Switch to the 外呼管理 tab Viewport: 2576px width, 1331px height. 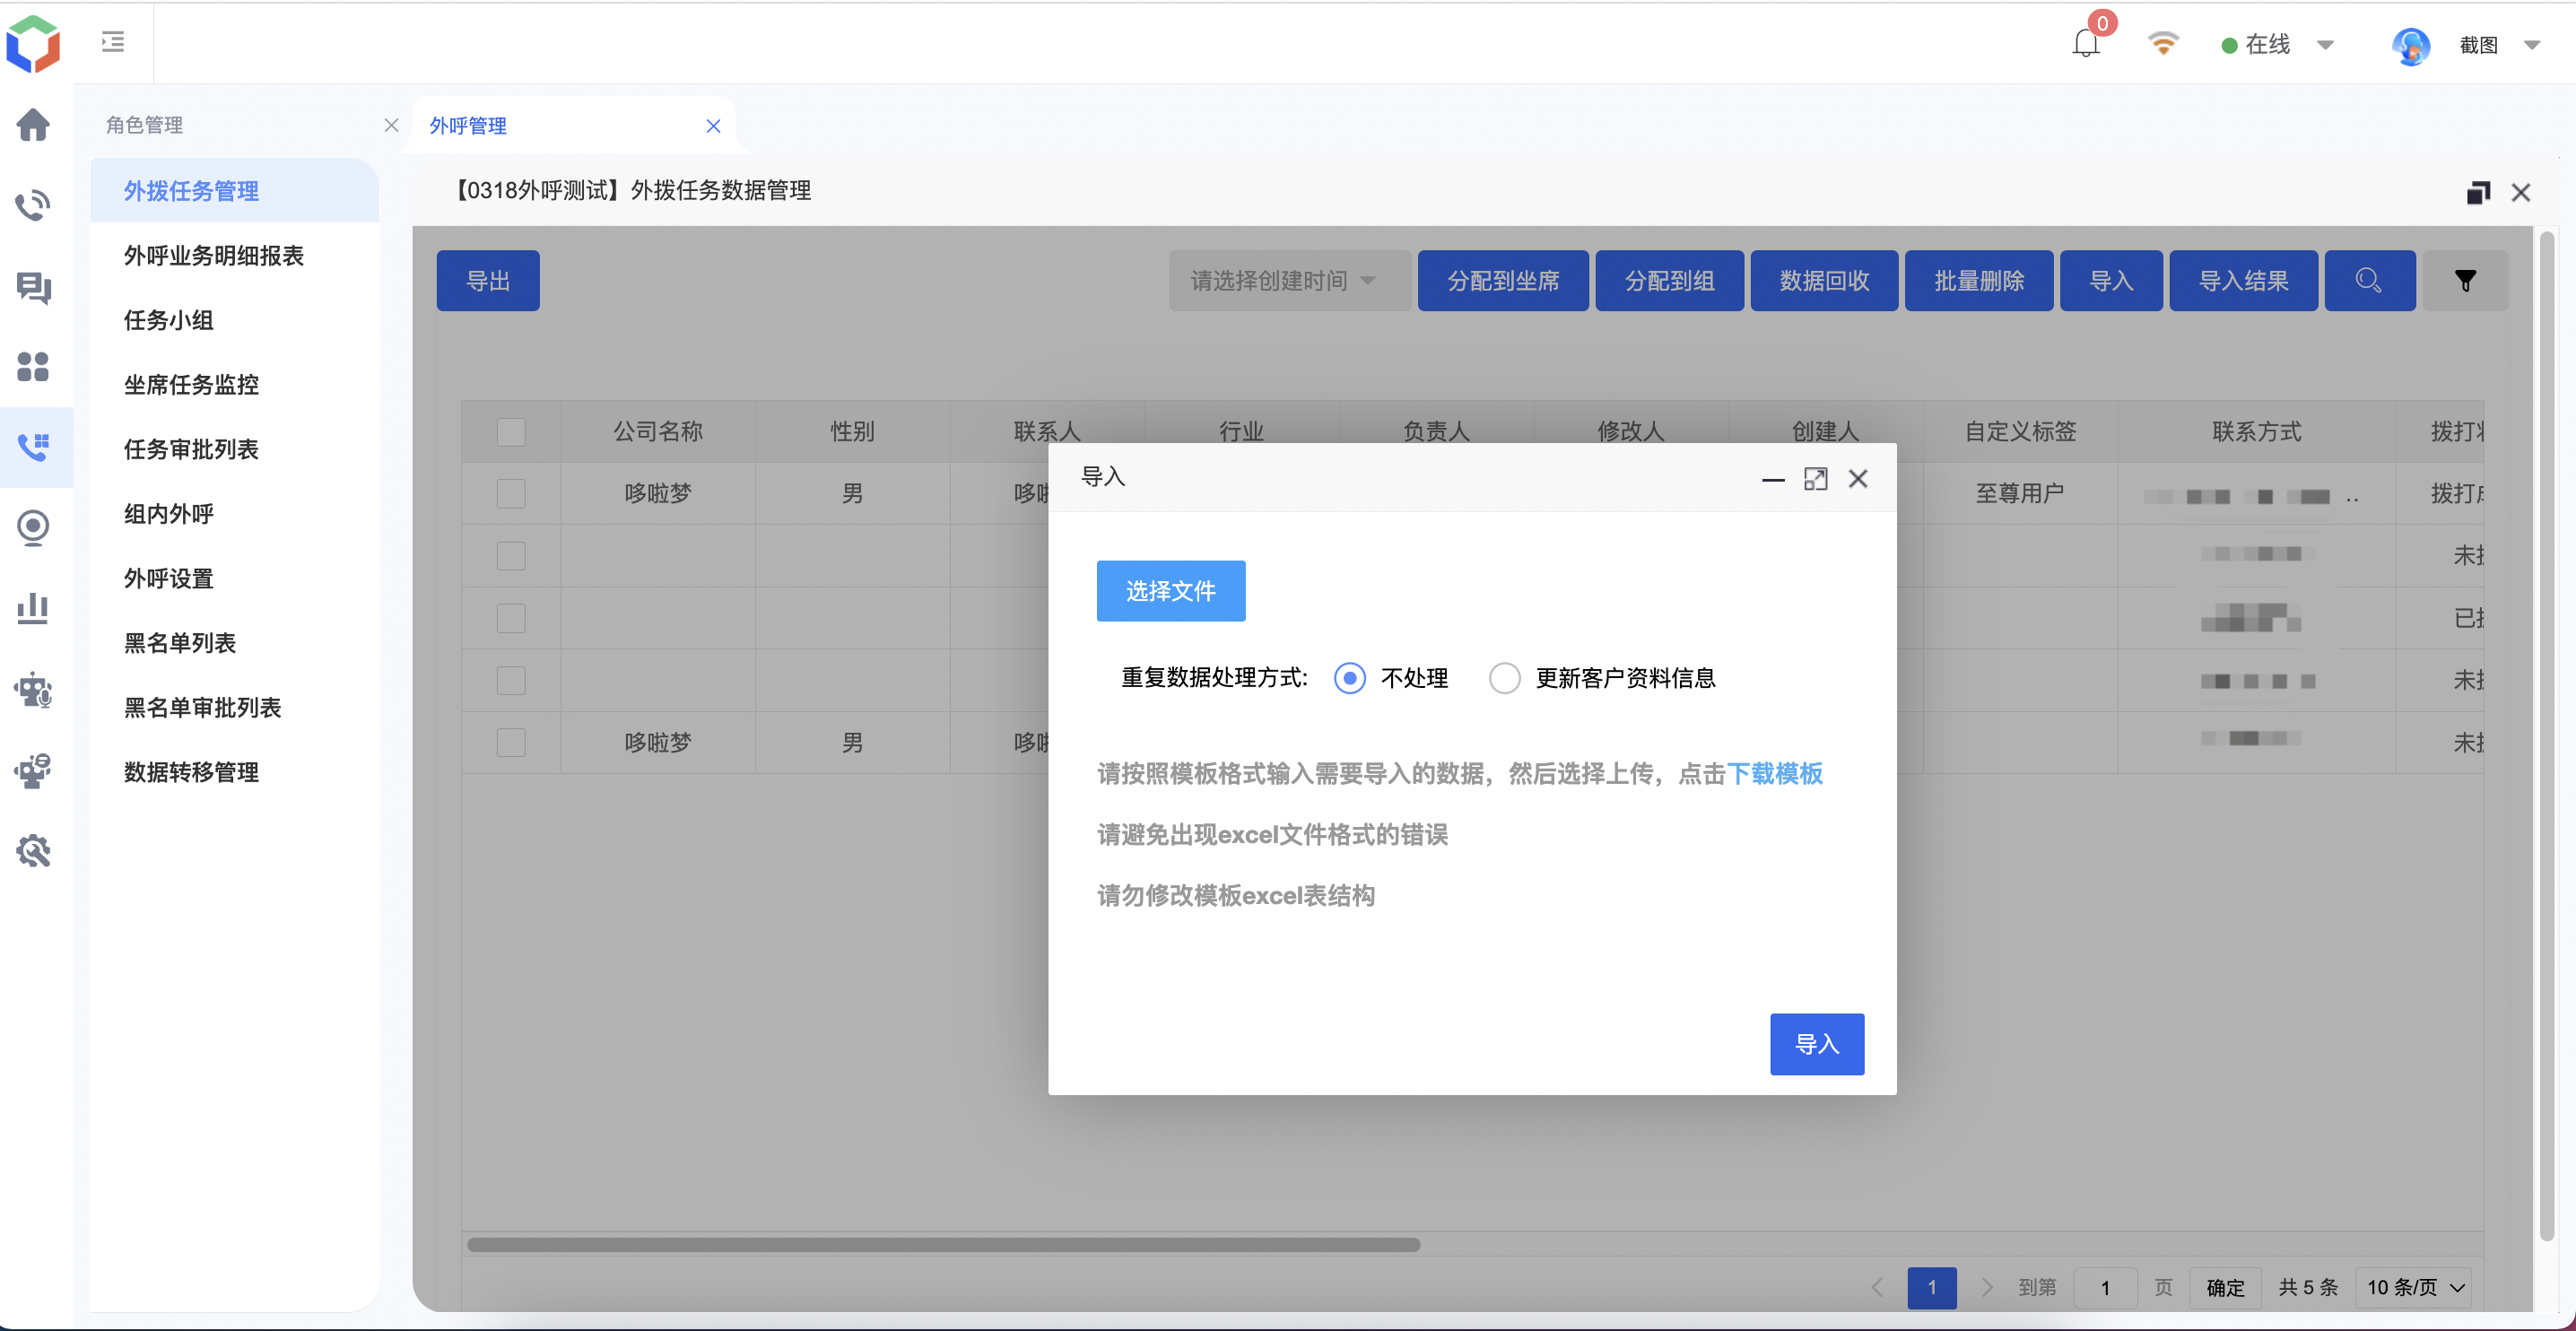[x=468, y=126]
